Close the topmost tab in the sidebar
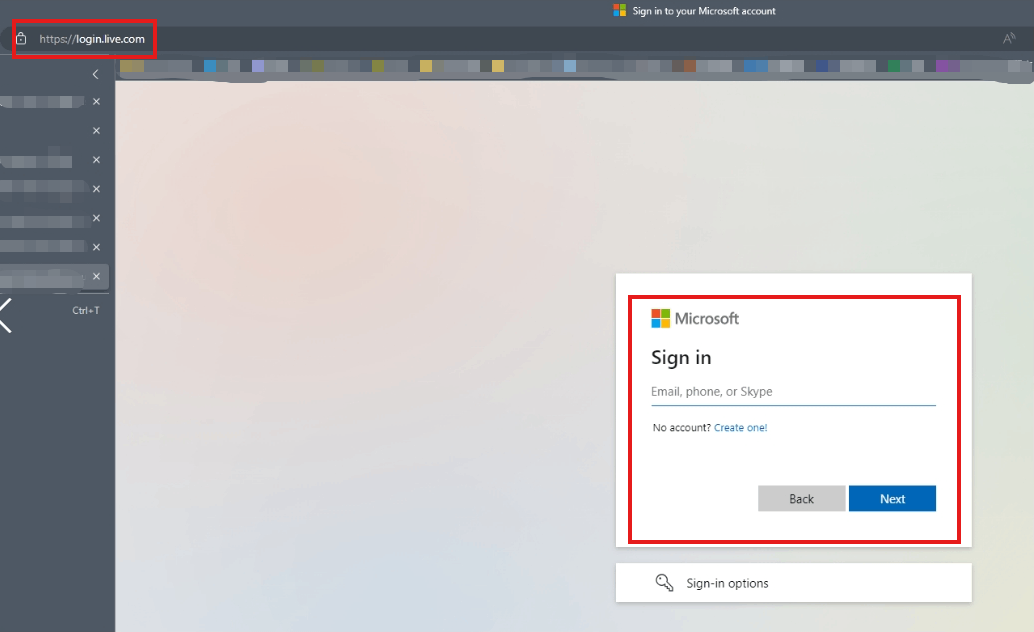 point(96,101)
